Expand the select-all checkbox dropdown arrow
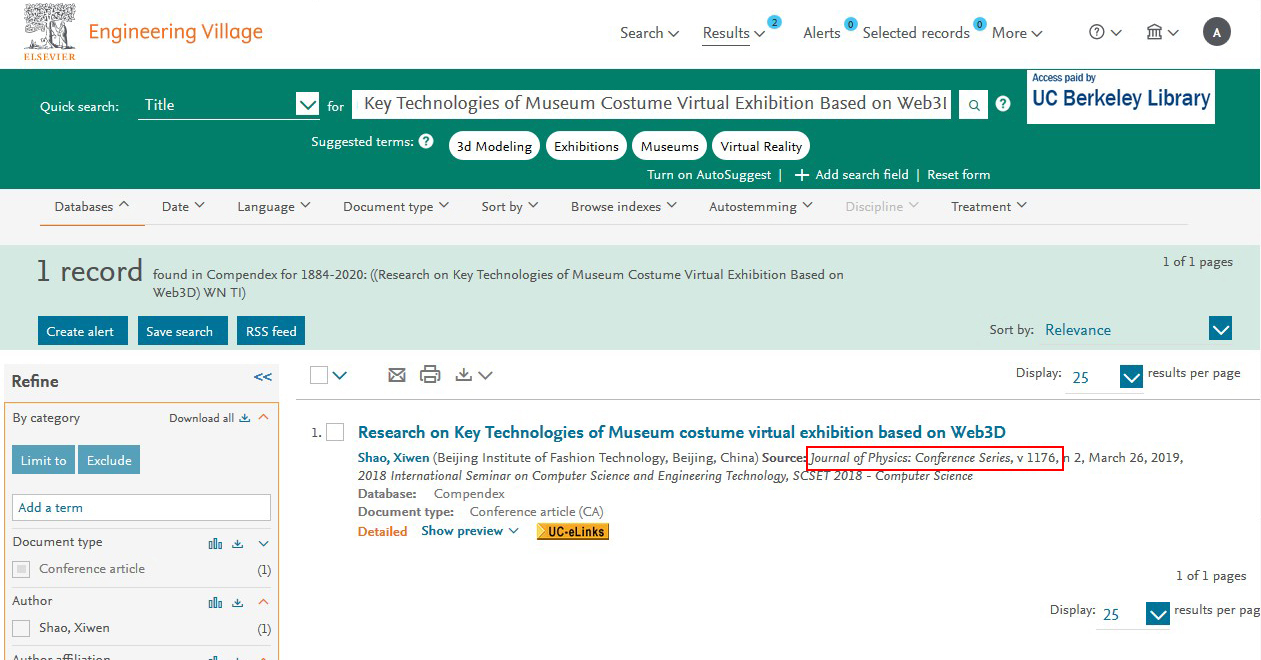The image size is (1261, 660). pyautogui.click(x=340, y=376)
